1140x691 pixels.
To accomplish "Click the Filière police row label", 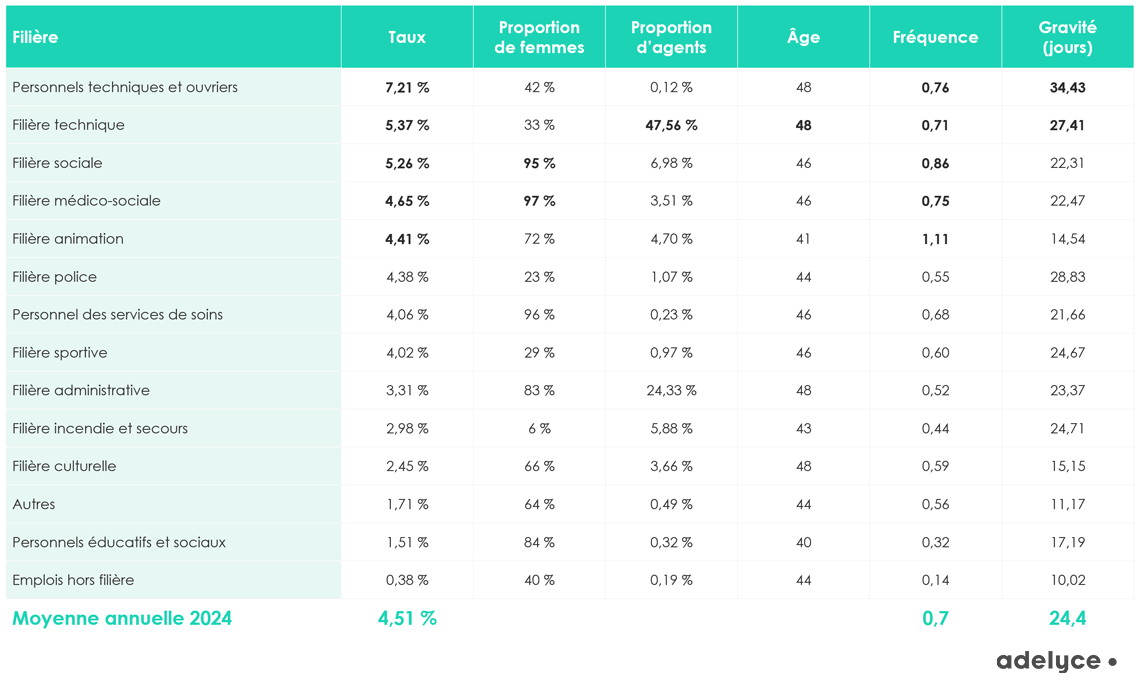I will click(x=54, y=277).
